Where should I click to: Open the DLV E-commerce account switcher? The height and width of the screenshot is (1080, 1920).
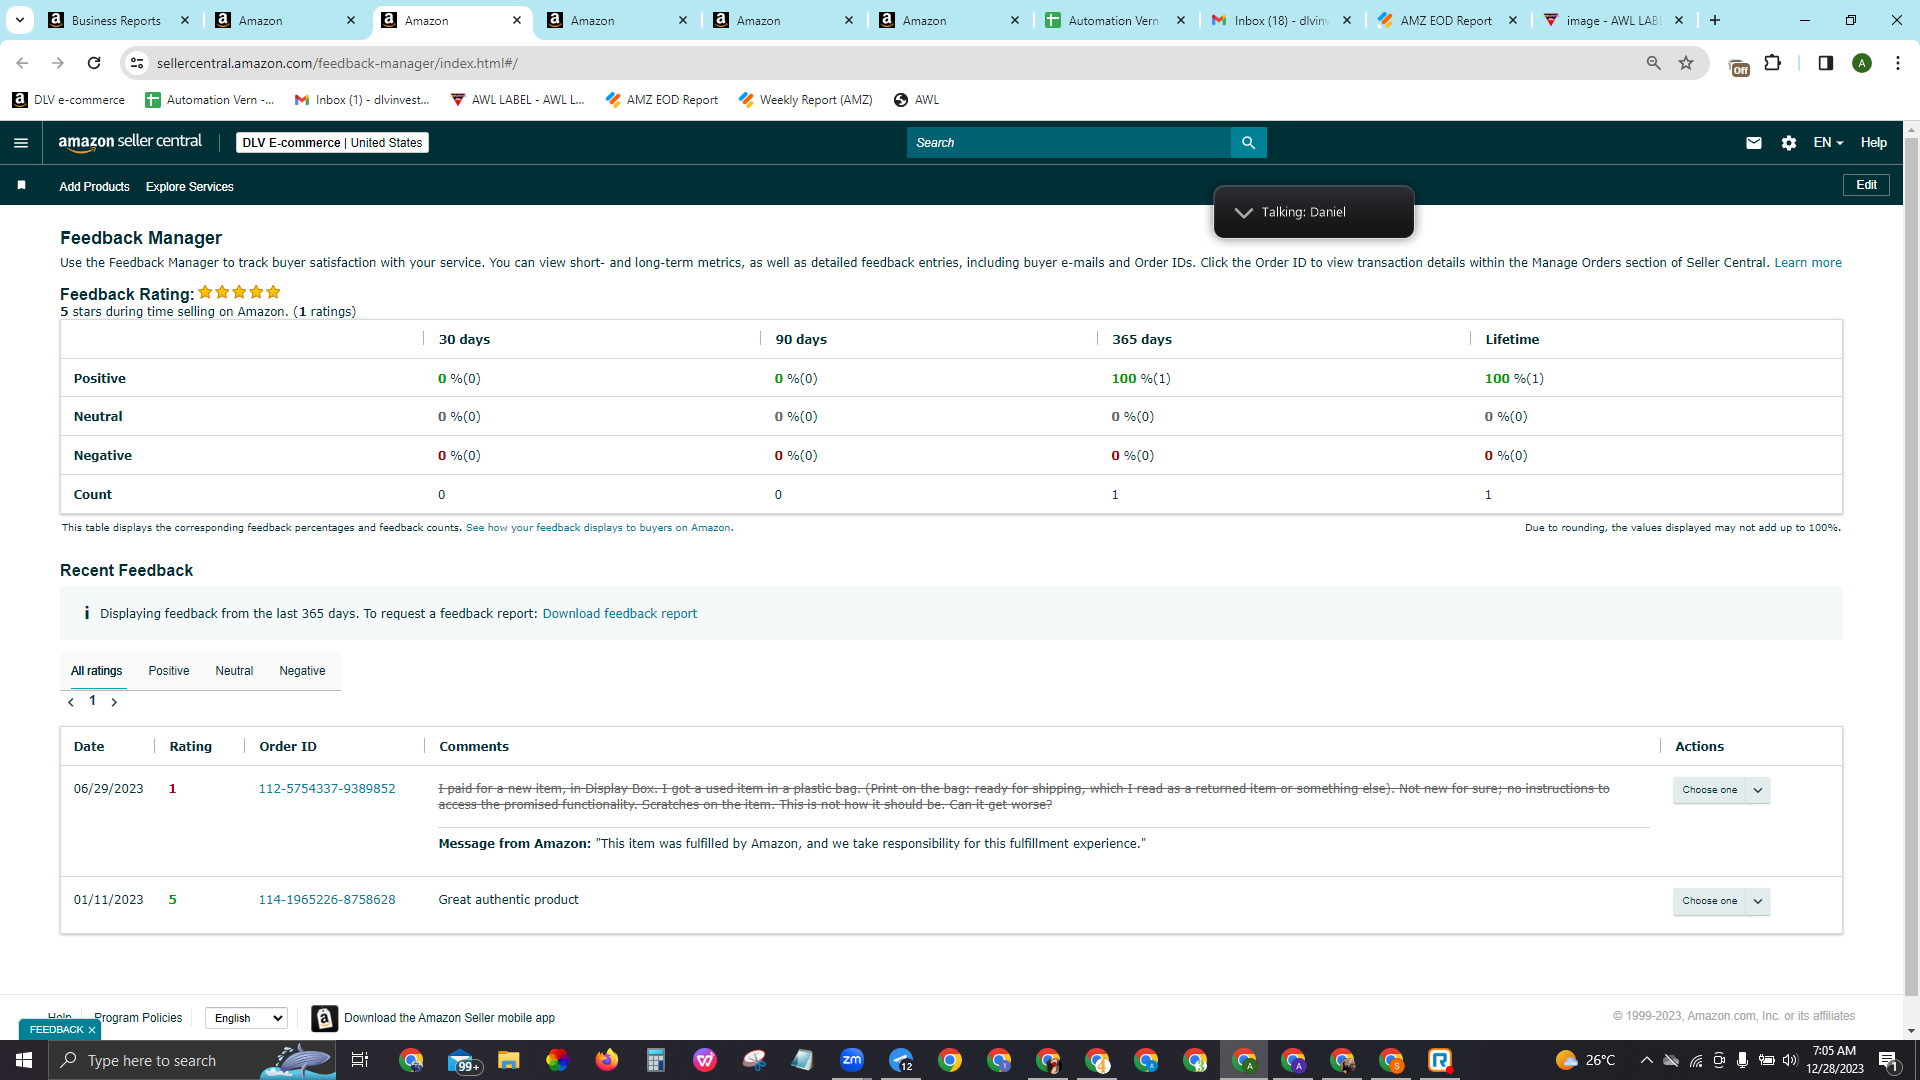pos(332,143)
